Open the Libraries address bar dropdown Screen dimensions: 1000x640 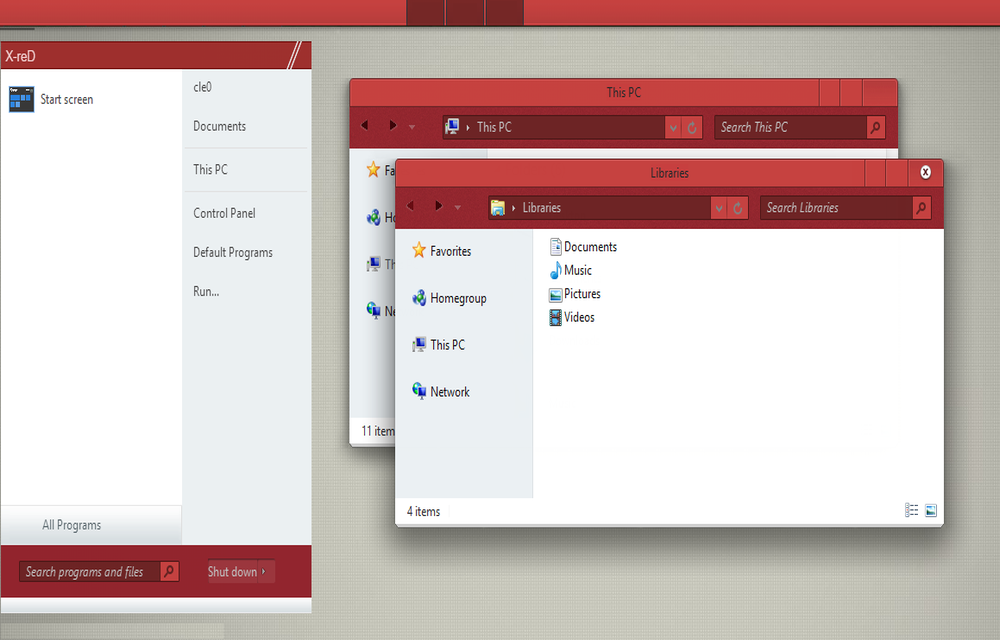[718, 207]
